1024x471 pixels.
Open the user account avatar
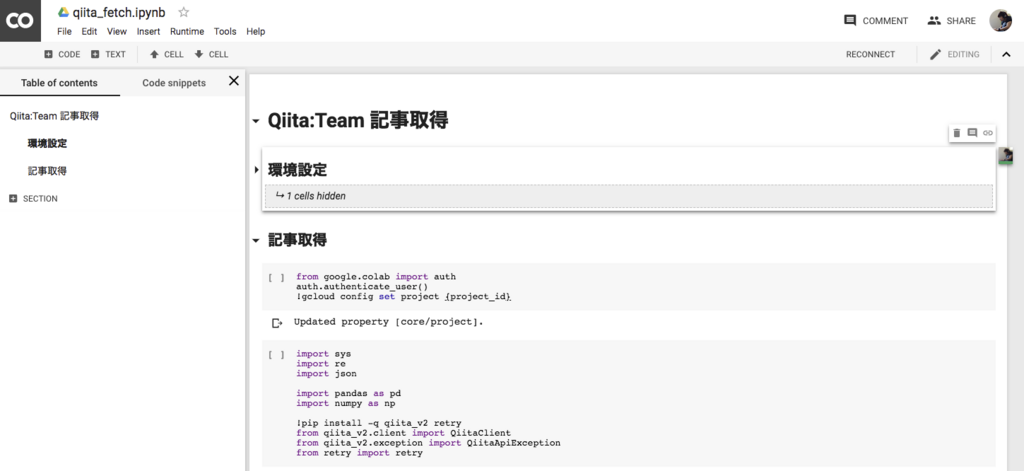(x=1000, y=21)
